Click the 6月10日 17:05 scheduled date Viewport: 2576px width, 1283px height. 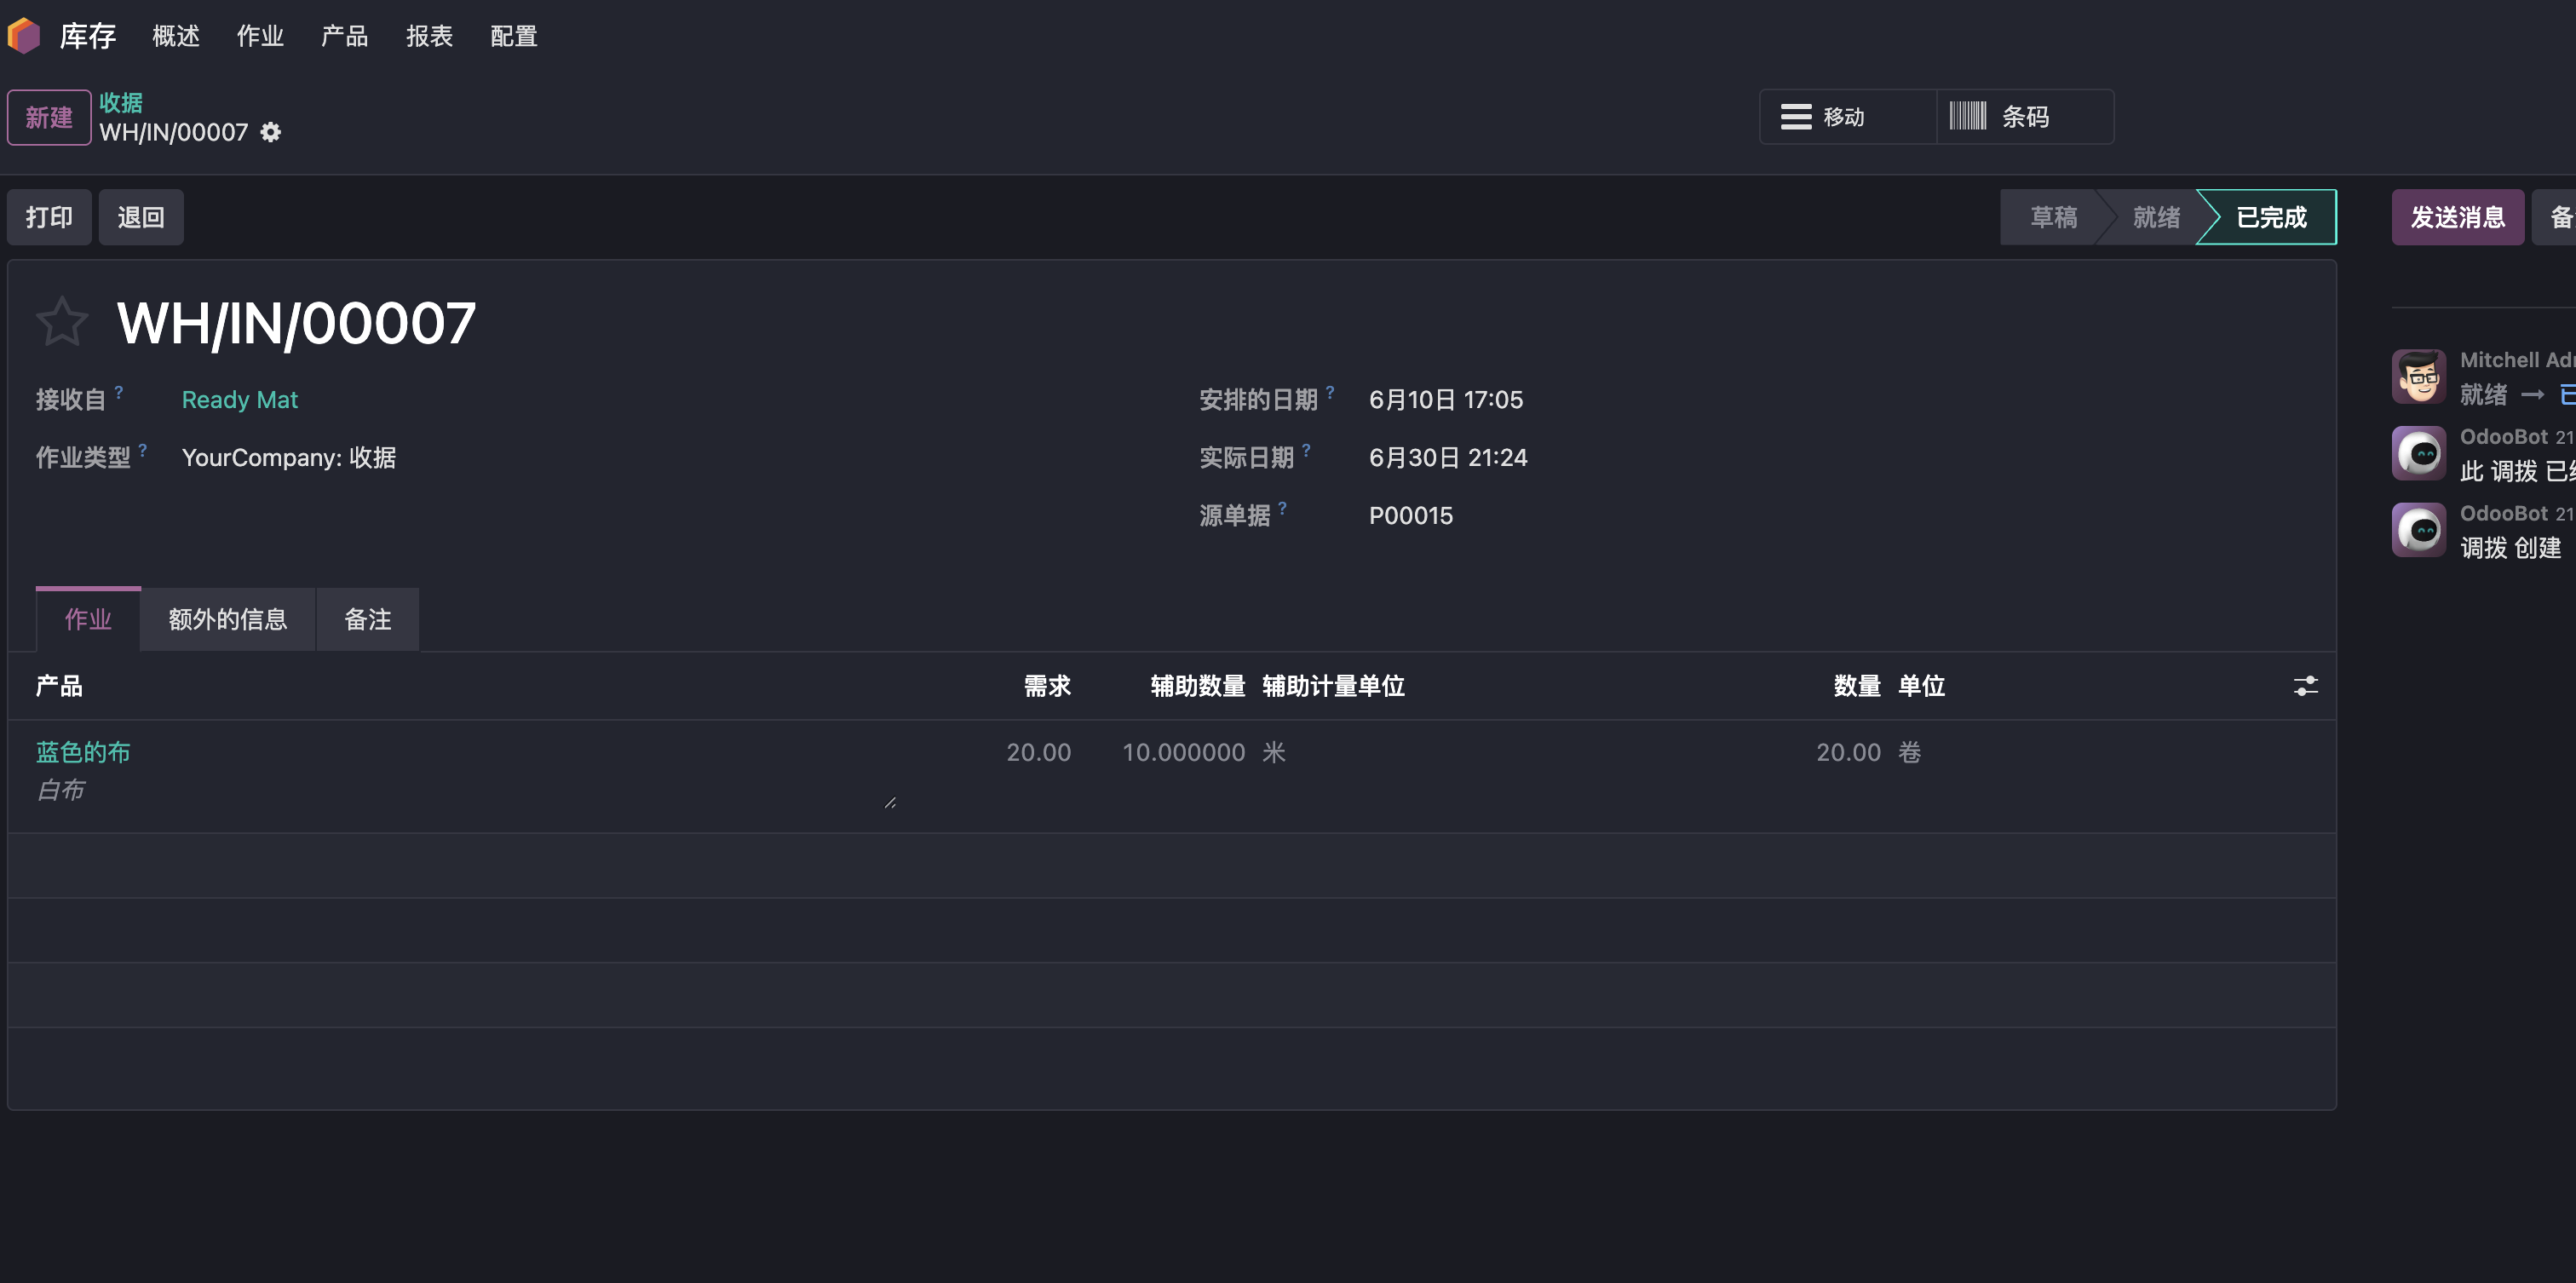tap(1446, 400)
